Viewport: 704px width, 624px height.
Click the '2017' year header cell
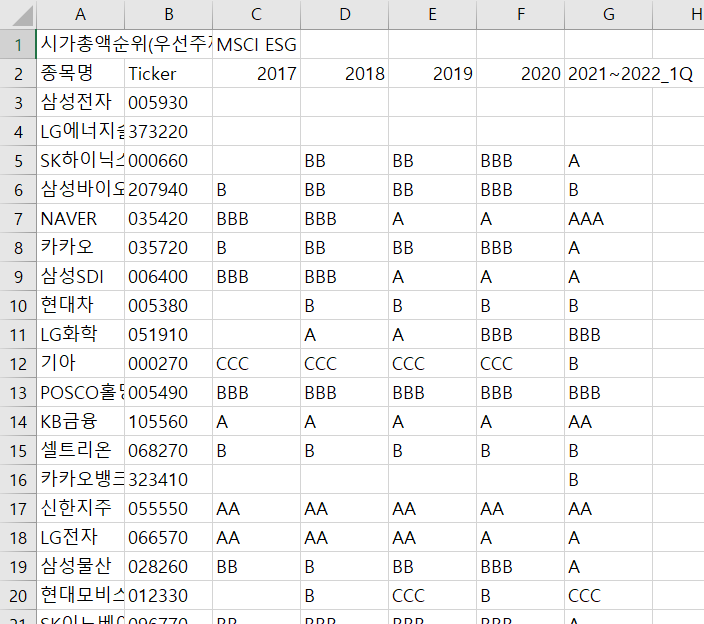(256, 73)
